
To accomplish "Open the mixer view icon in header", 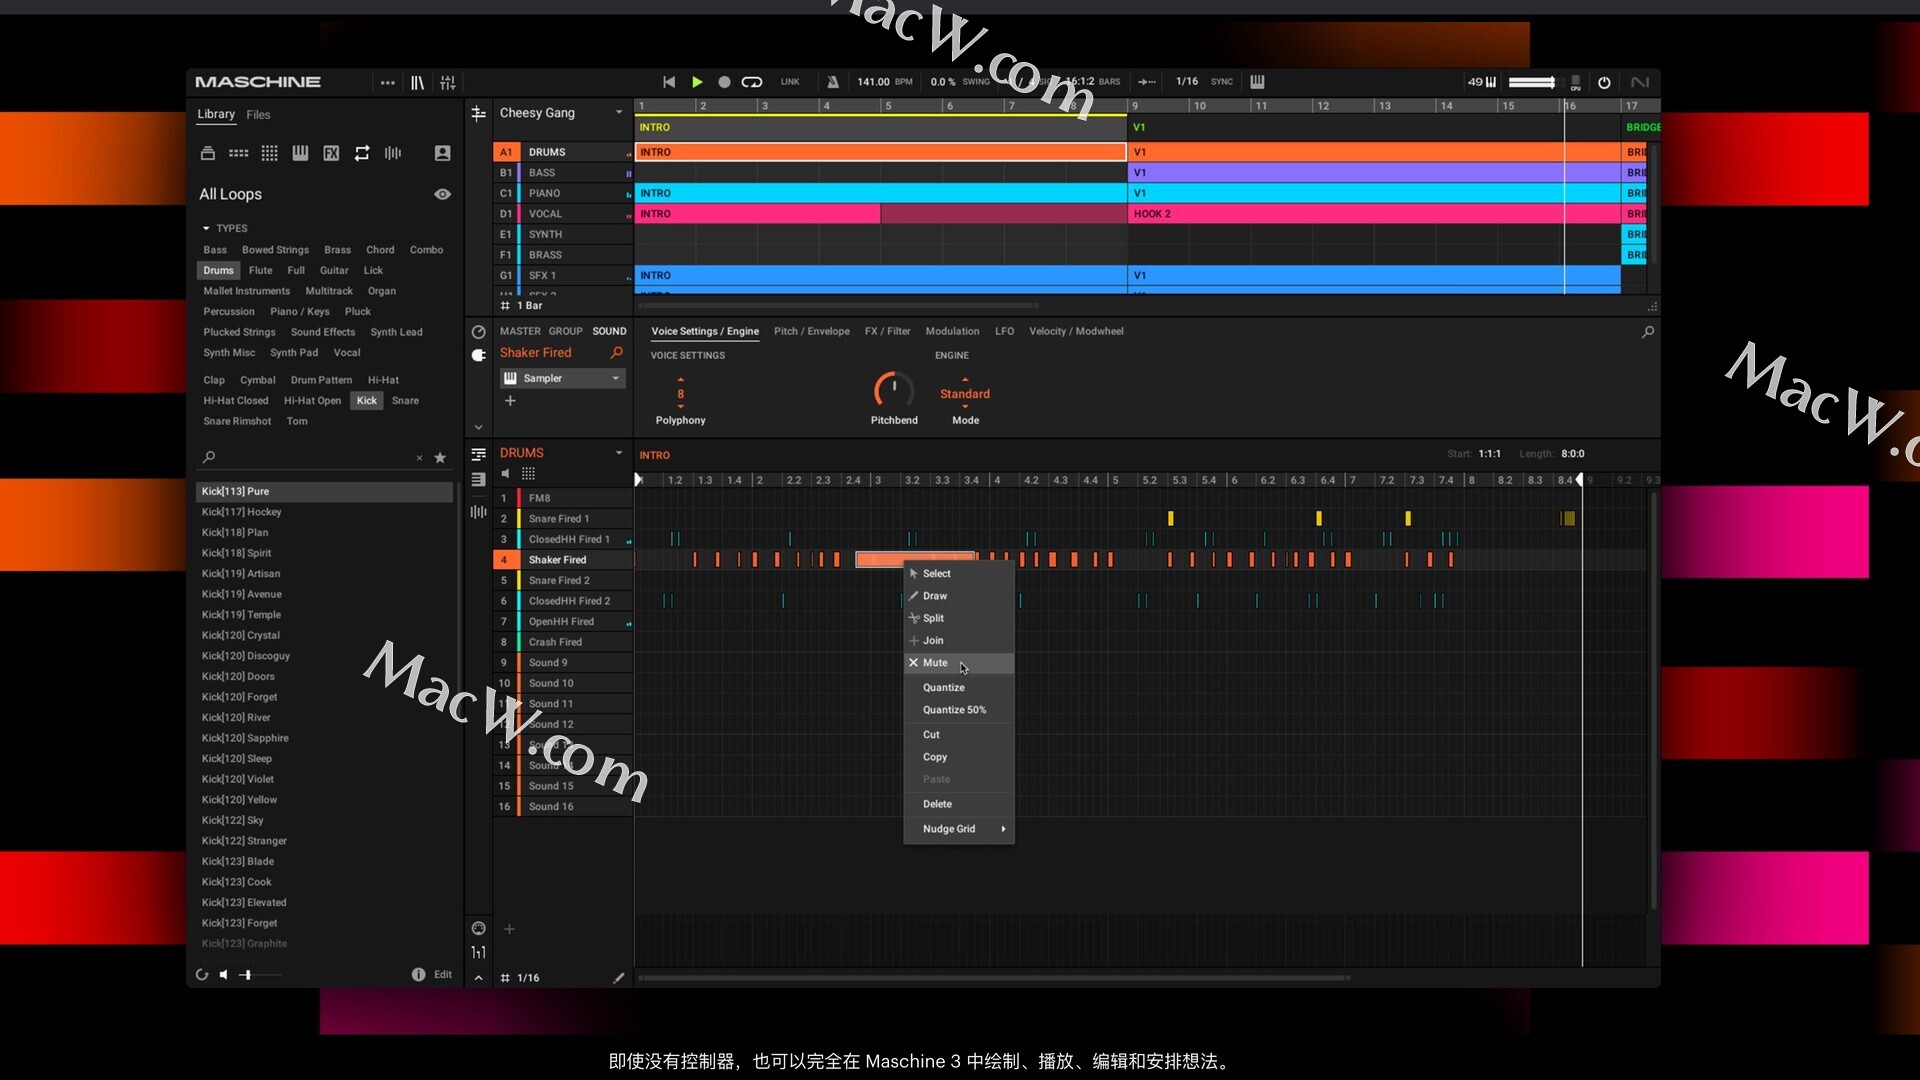I will 448,82.
